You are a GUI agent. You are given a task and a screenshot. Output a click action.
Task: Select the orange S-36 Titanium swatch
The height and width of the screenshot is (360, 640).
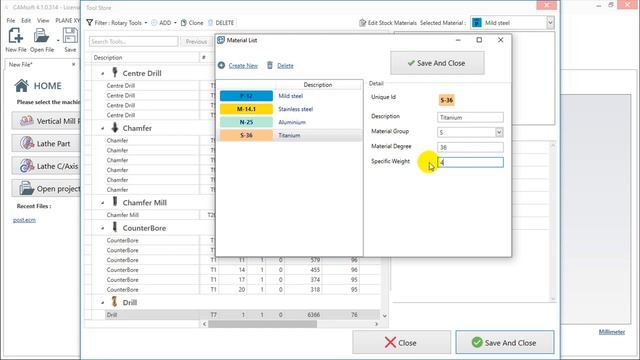click(246, 135)
